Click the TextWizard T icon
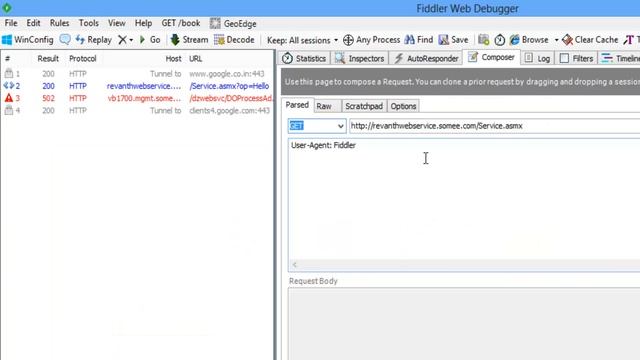640x360 pixels. point(628,40)
